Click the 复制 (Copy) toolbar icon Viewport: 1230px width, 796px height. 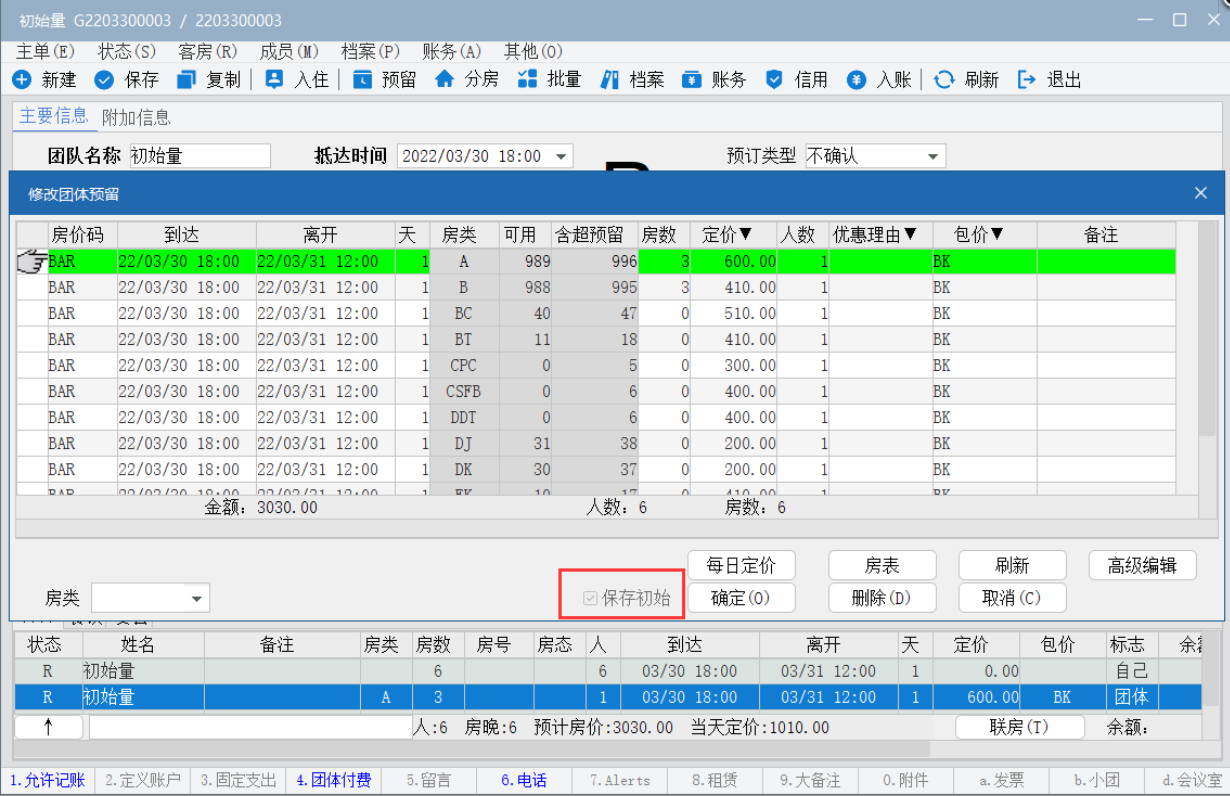tap(186, 80)
